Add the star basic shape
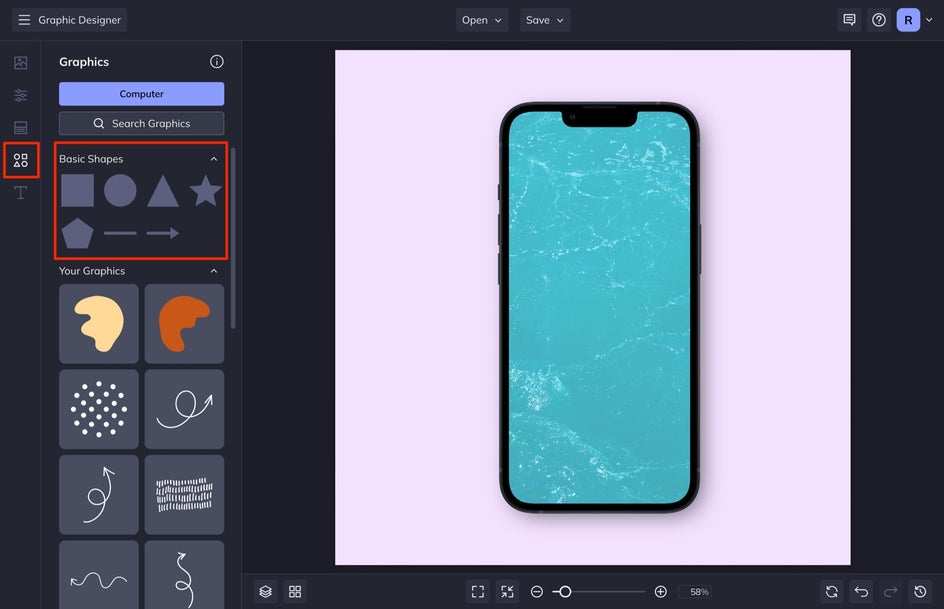944x609 pixels. pyautogui.click(x=206, y=191)
